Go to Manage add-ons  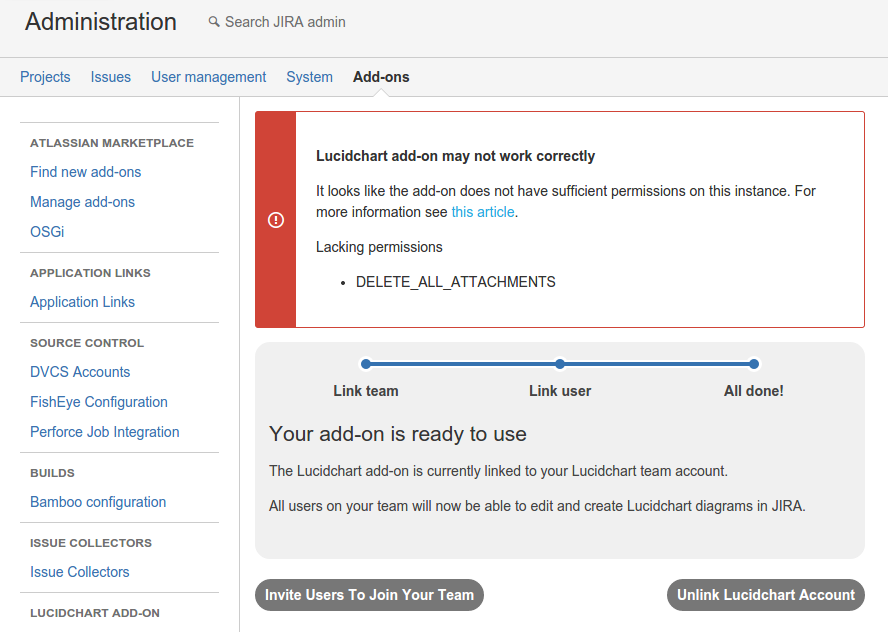82,202
